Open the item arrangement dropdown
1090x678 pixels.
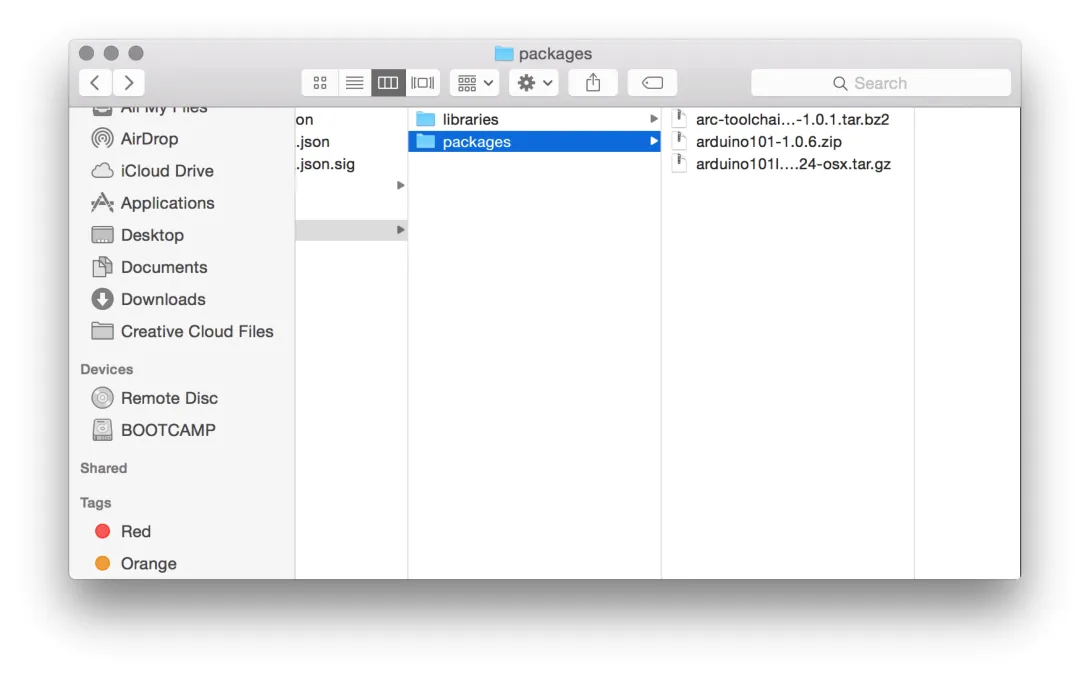(x=475, y=83)
